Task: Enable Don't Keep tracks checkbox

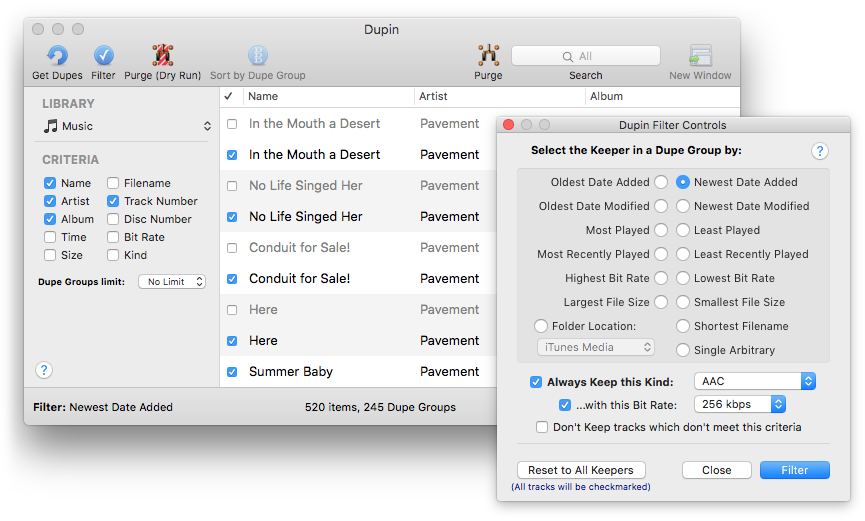Action: click(542, 427)
